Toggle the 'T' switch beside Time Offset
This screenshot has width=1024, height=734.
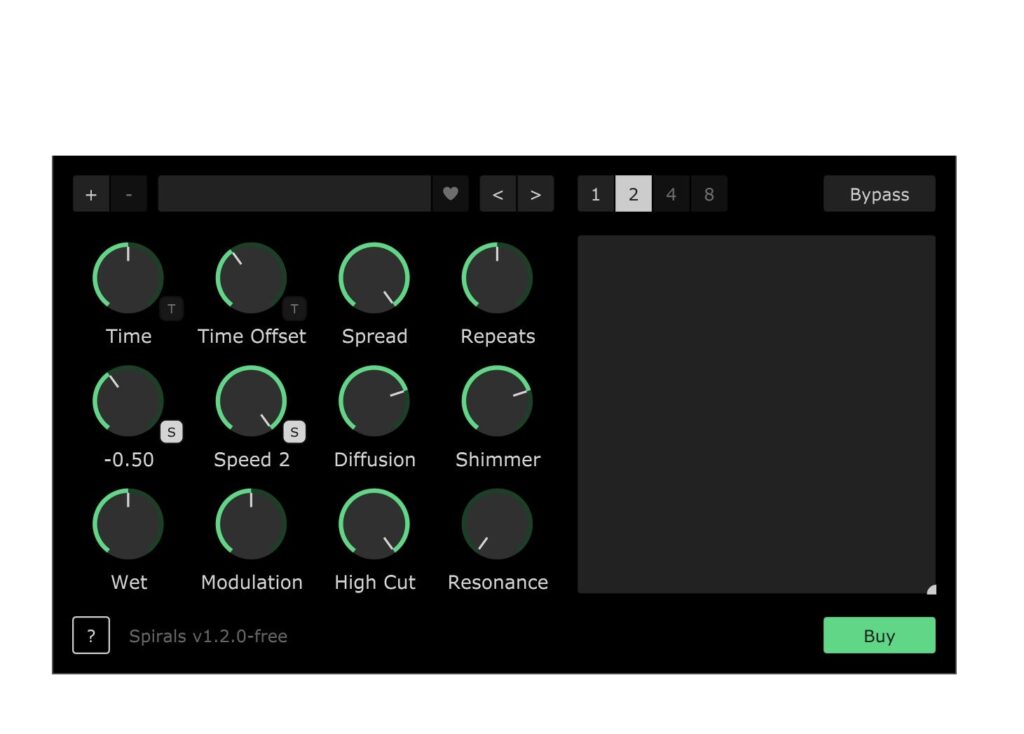[295, 309]
